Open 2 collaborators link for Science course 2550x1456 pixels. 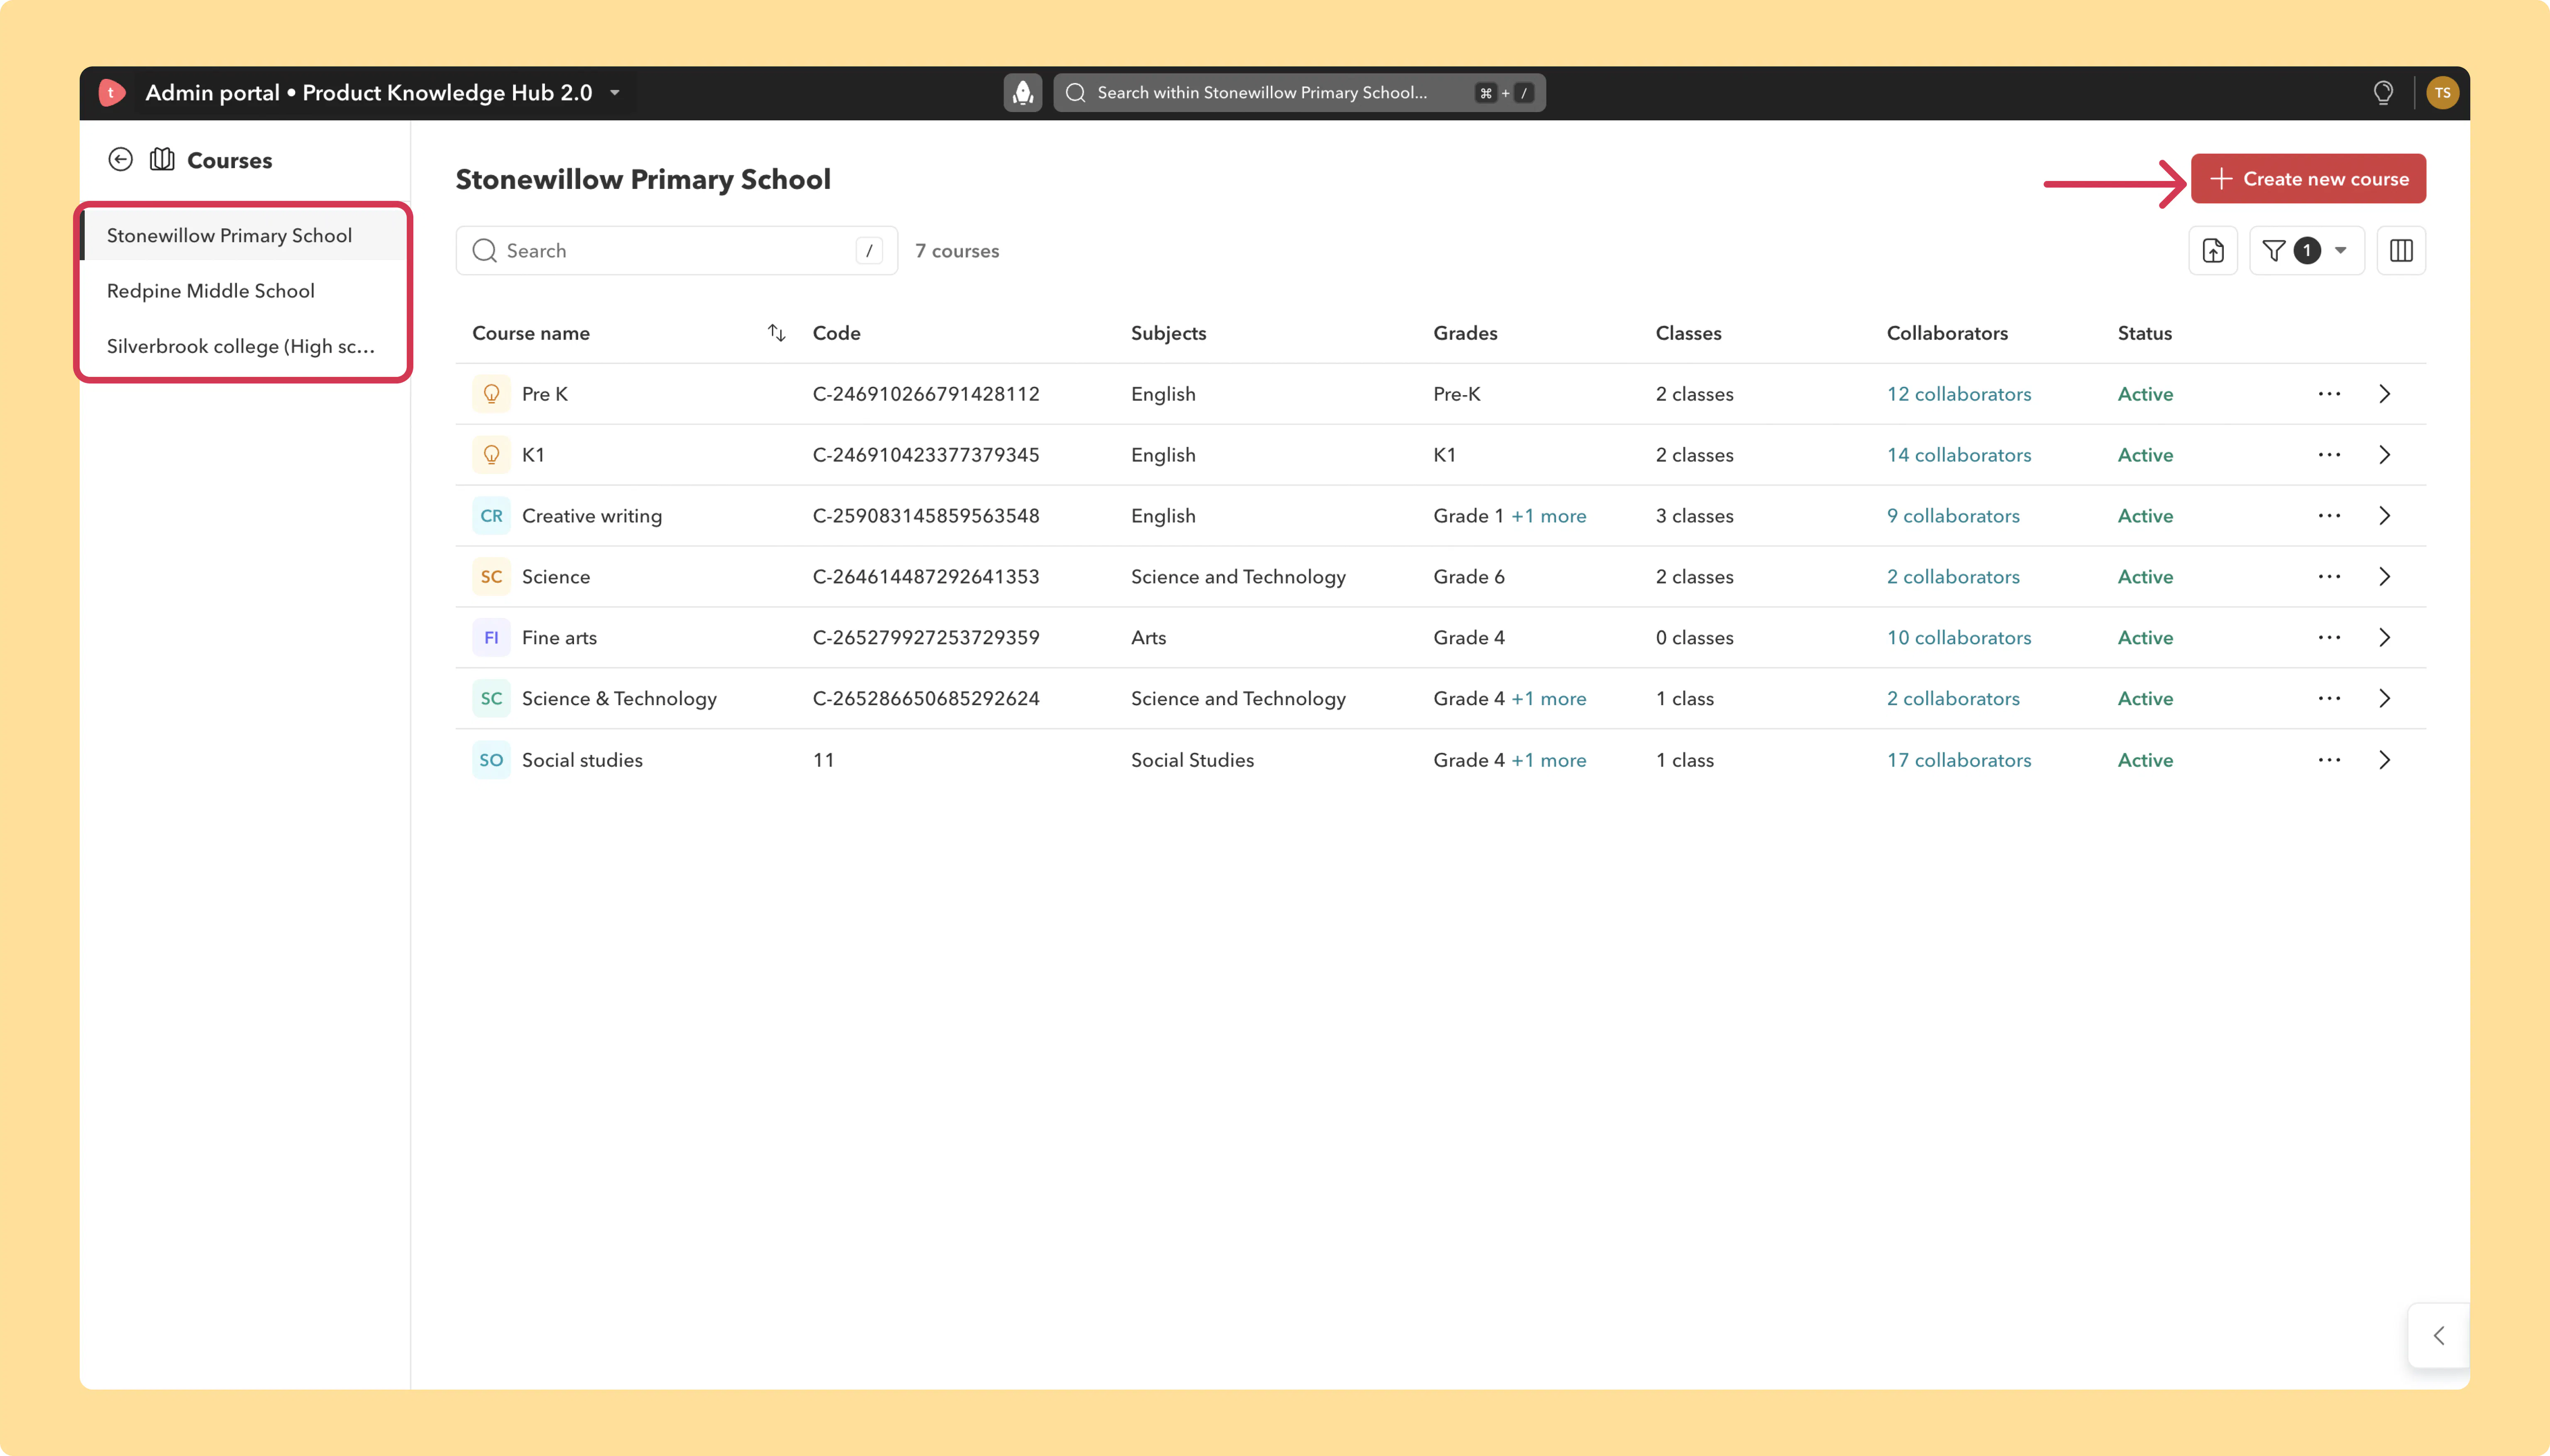[x=1953, y=577]
